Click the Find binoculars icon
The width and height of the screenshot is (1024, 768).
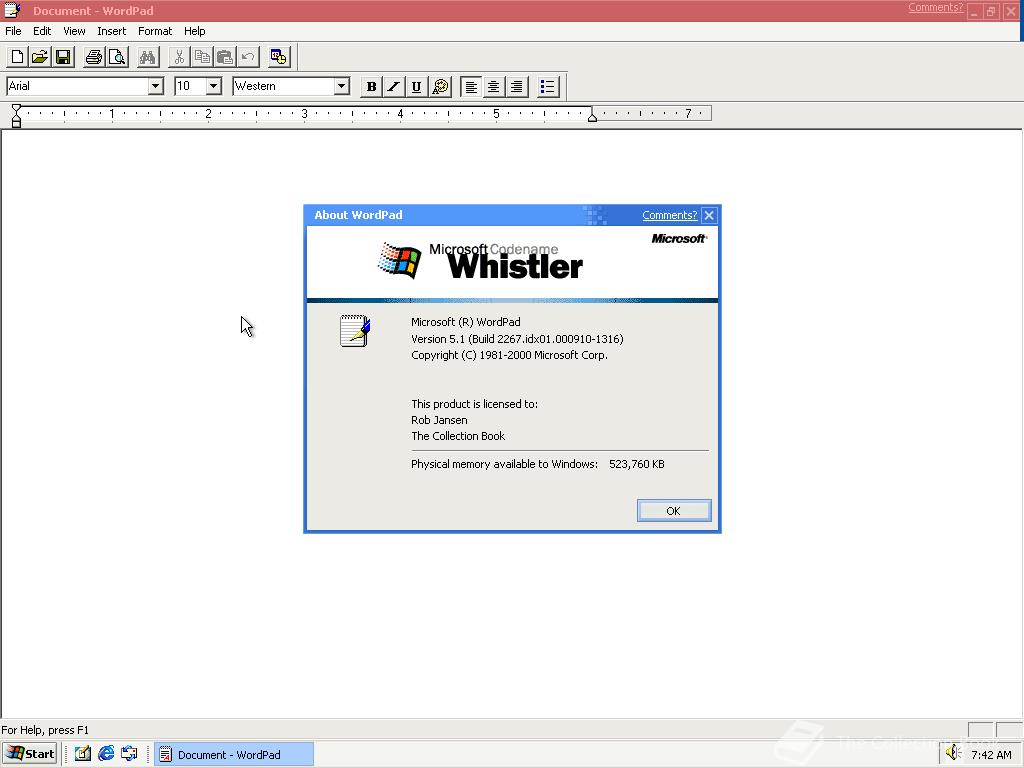tap(148, 57)
